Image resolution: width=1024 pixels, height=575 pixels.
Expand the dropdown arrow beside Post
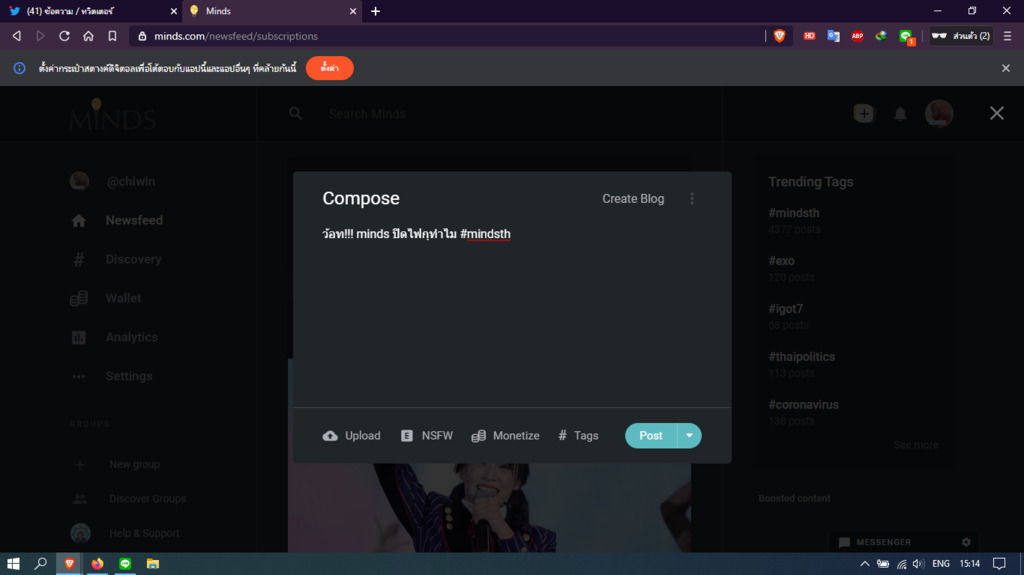point(689,436)
